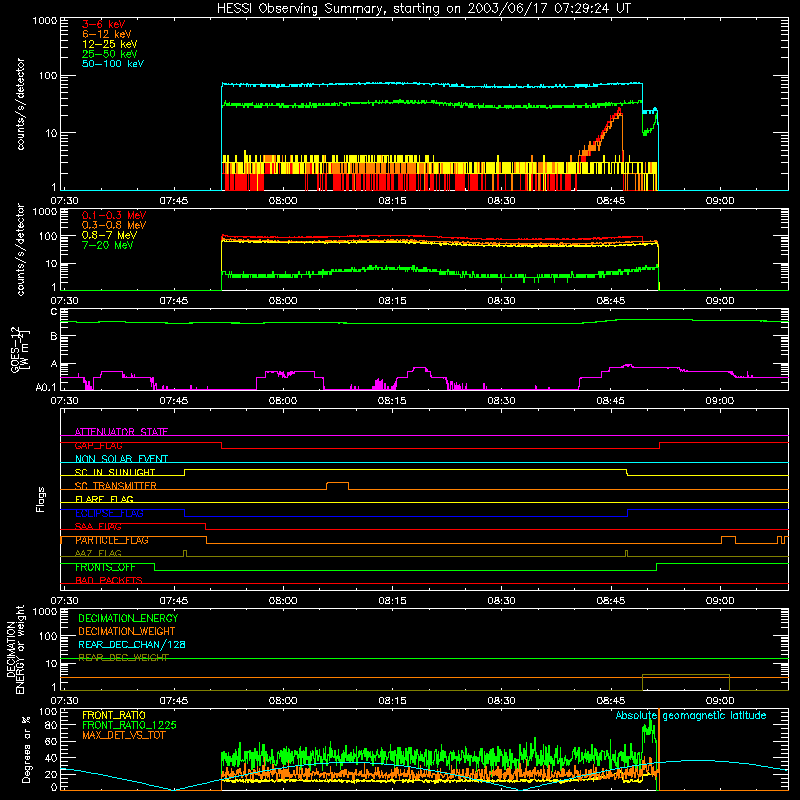Select the BAD_PACKETS flag label
The image size is (800, 800).
pos(109,580)
